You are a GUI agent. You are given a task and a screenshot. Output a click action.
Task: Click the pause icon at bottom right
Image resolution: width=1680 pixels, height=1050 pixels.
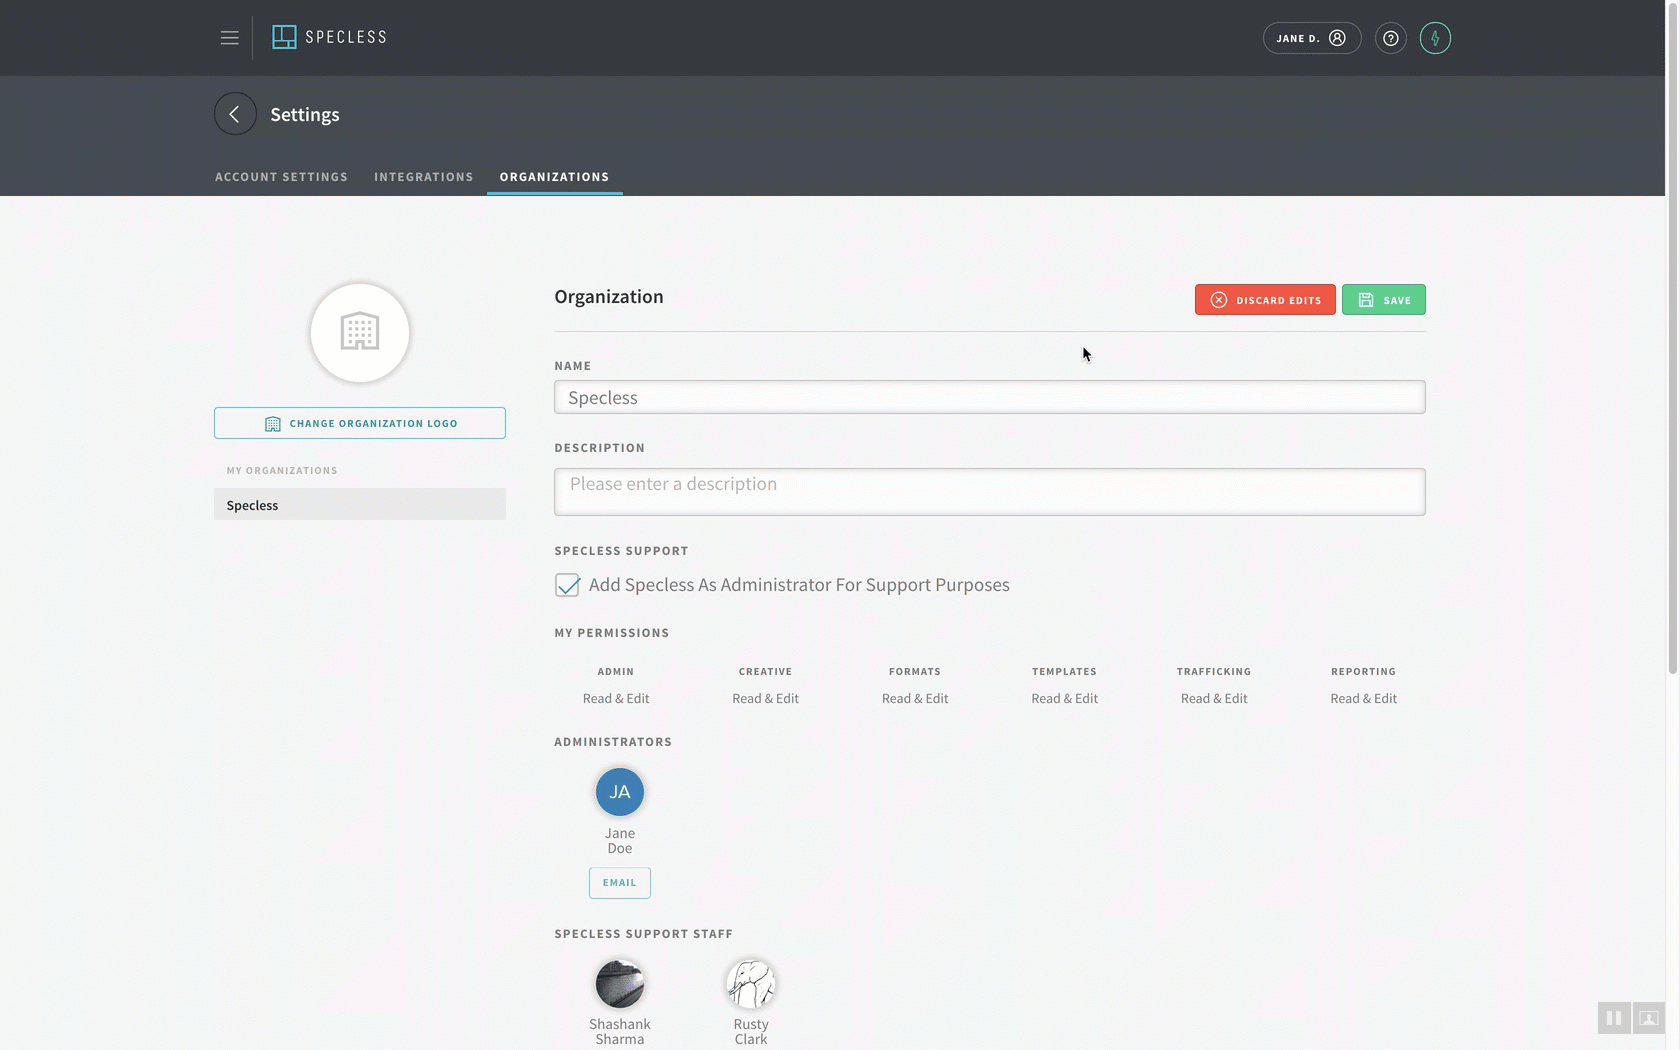pyautogui.click(x=1614, y=1018)
